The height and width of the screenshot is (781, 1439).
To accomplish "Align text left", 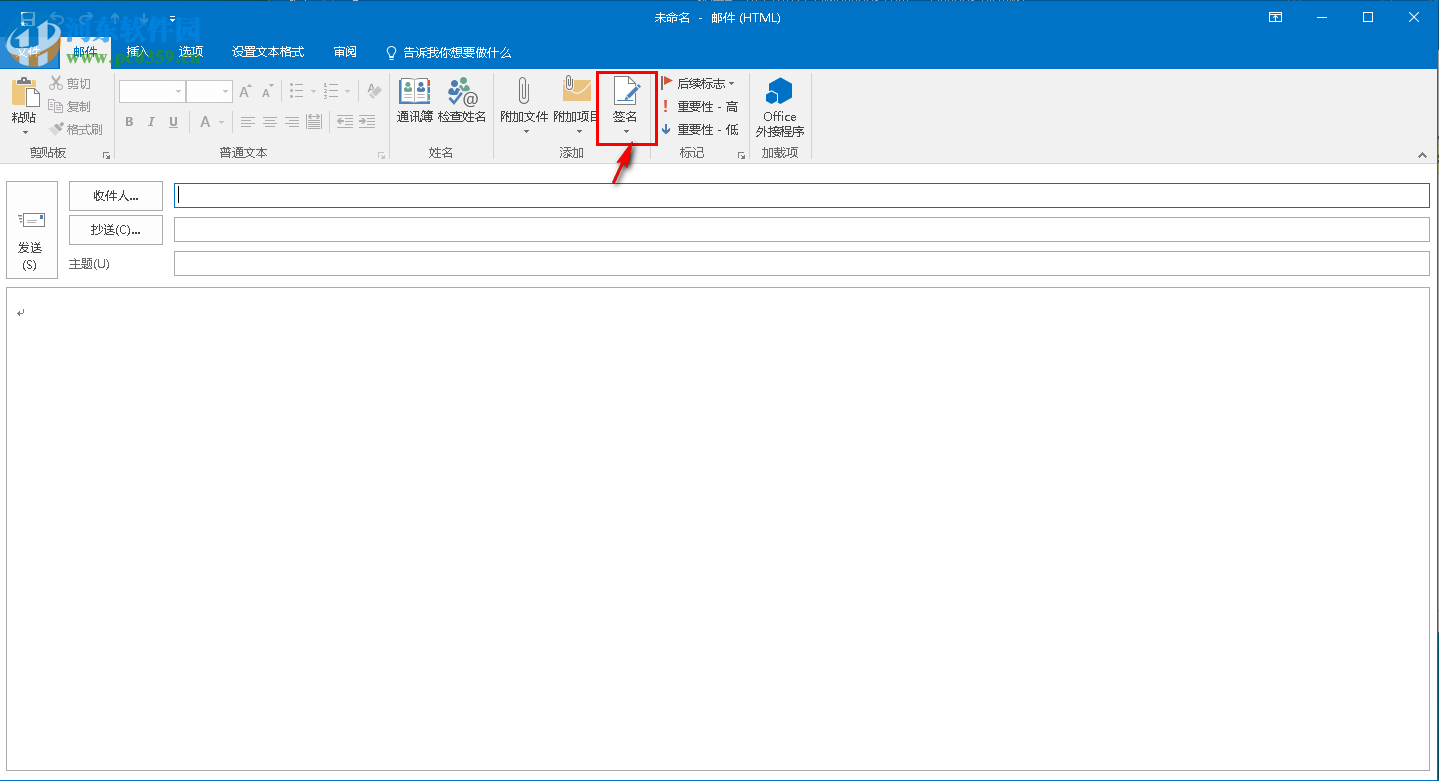I will [x=247, y=122].
